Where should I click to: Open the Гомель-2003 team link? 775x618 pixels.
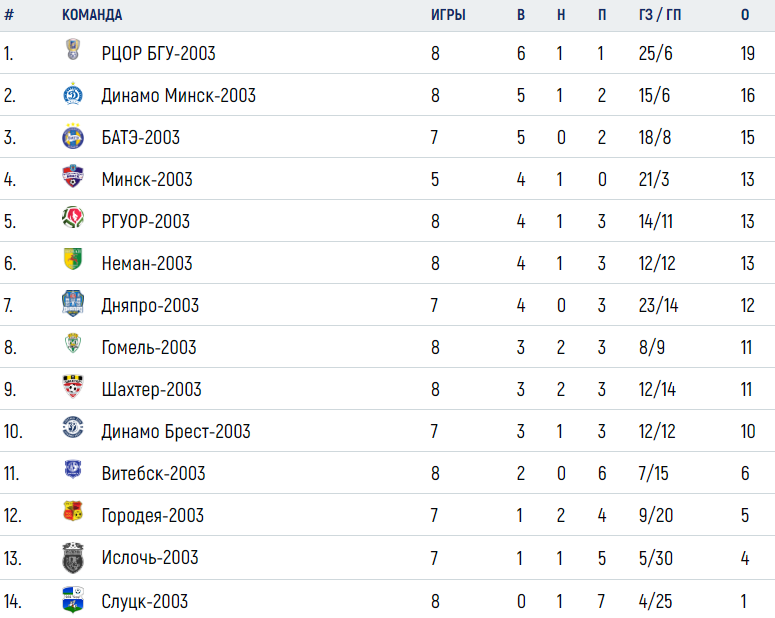(x=149, y=348)
